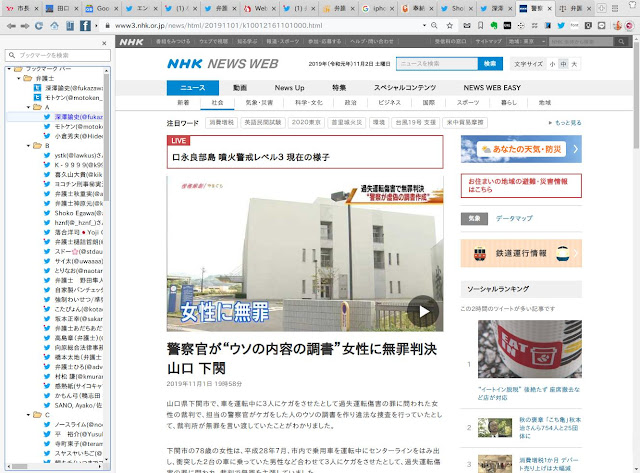Click the bookmark ribbon extension icon
Viewport: 640px width, 473px height.
480,26
